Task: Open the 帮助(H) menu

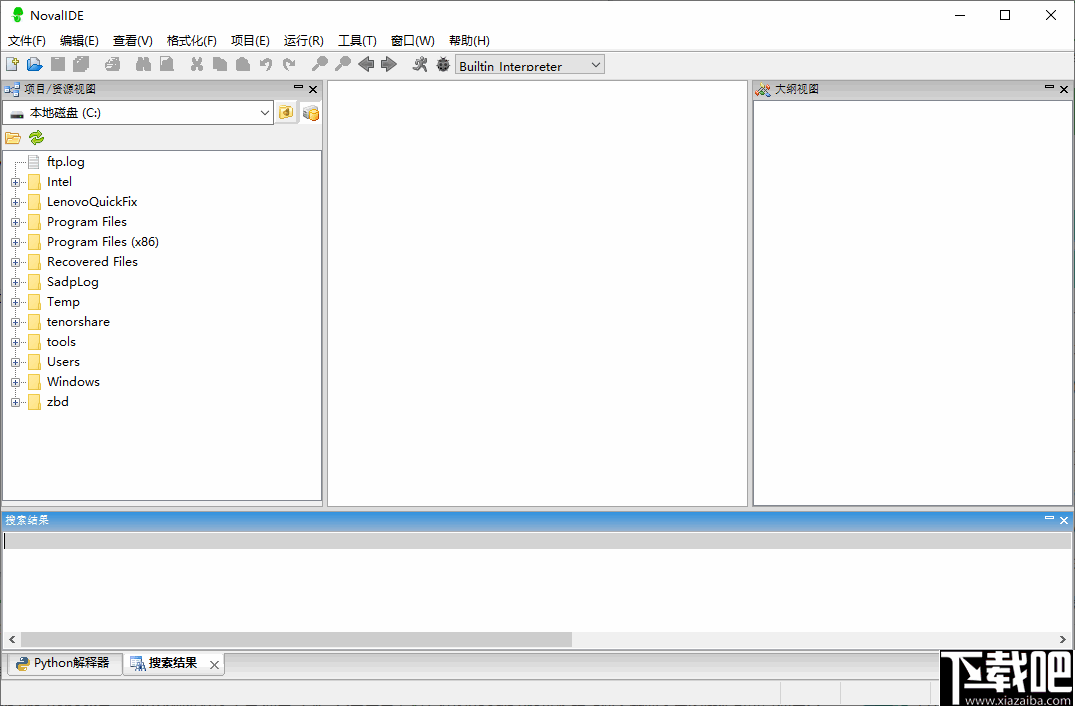Action: click(469, 40)
